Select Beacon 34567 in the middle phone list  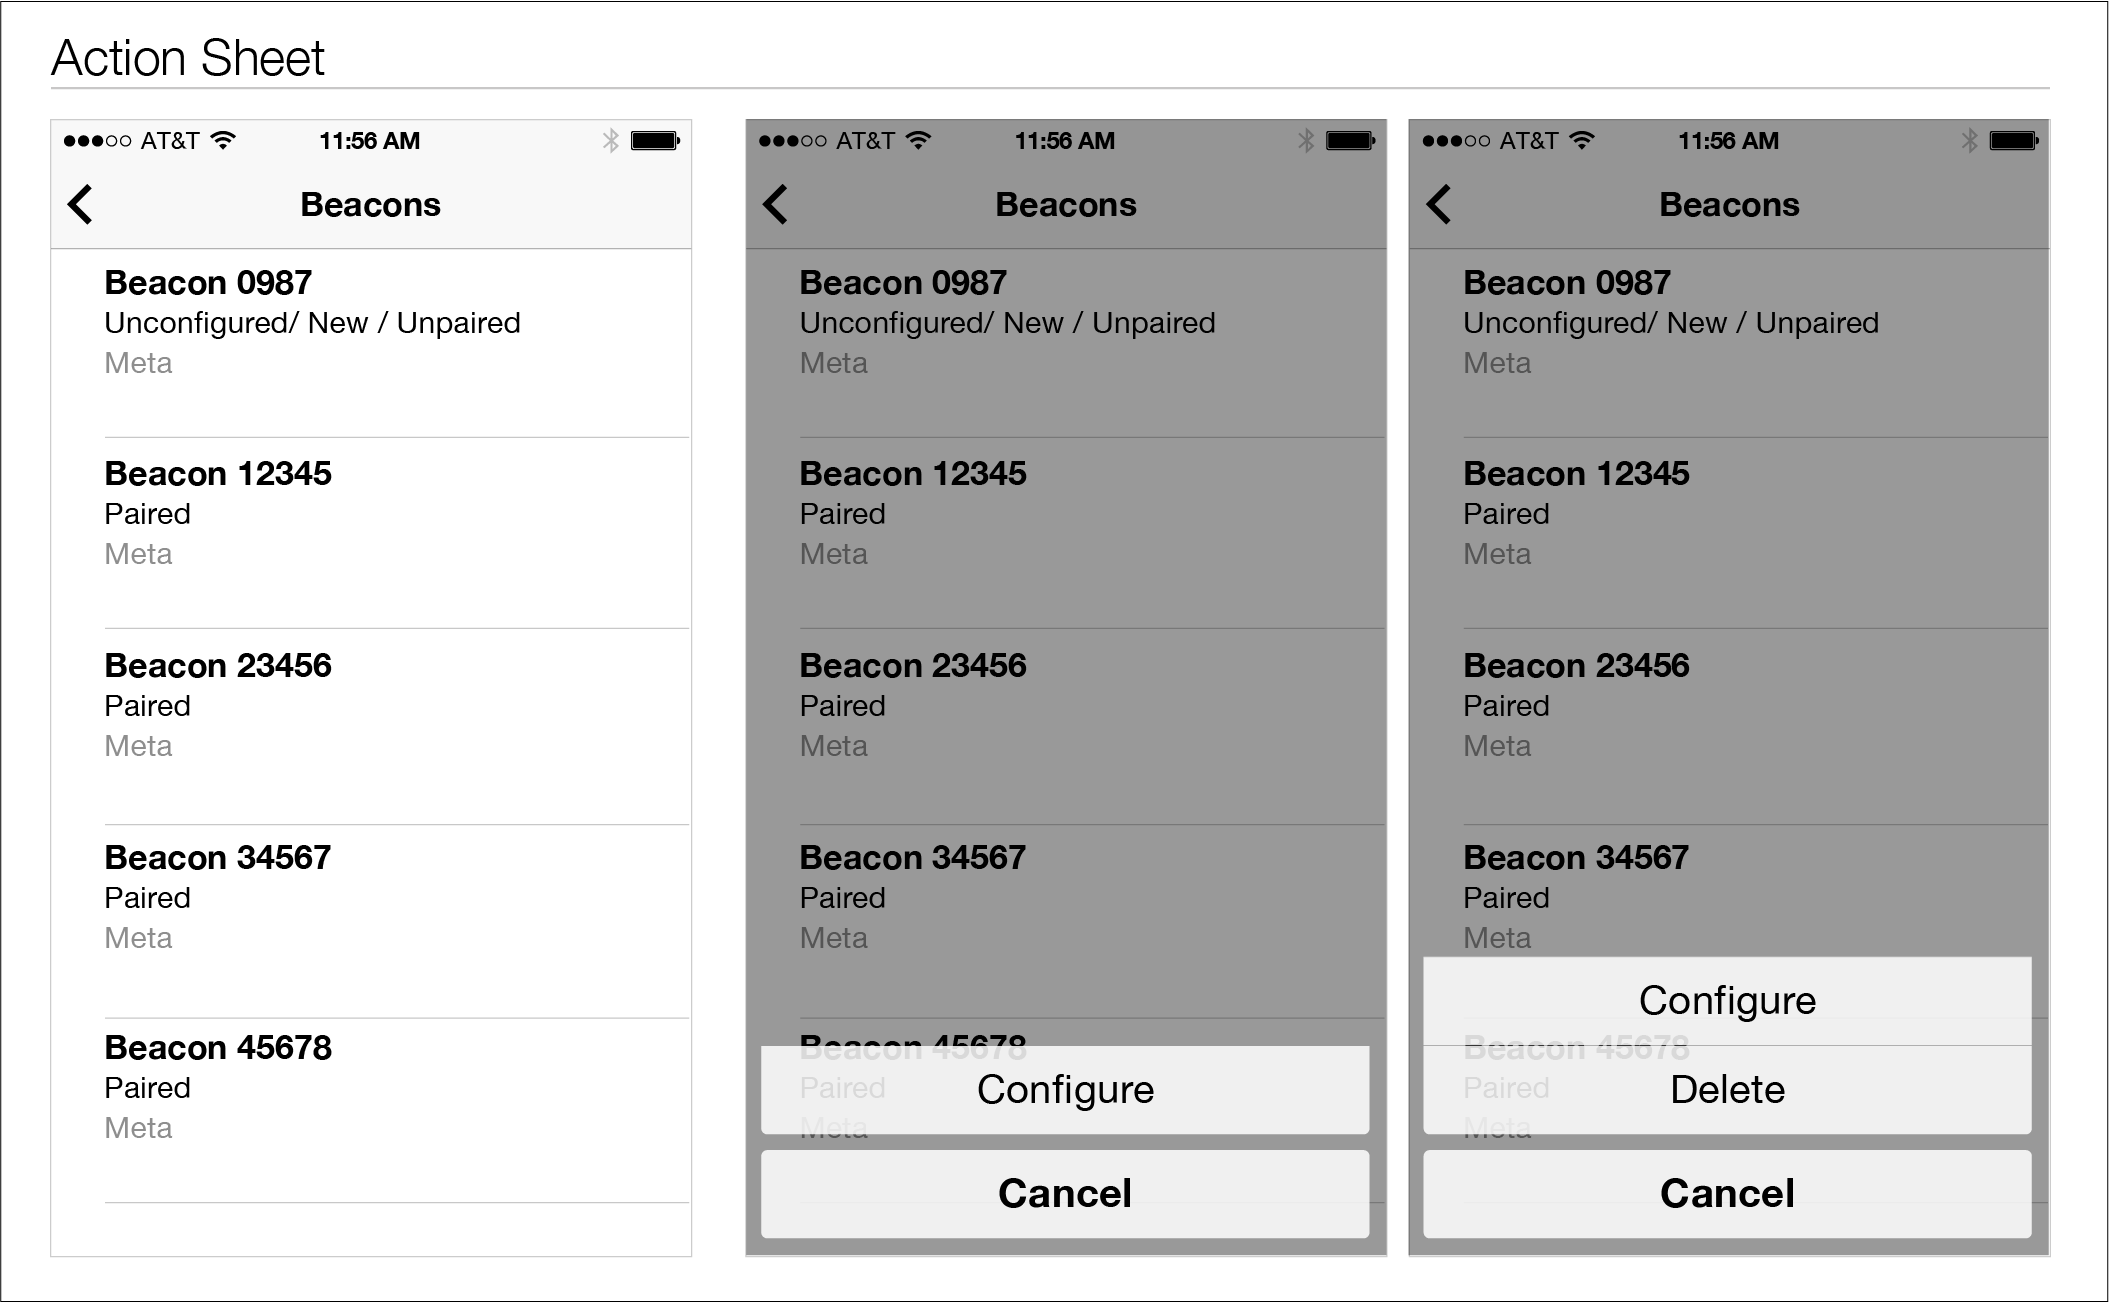tap(1066, 921)
